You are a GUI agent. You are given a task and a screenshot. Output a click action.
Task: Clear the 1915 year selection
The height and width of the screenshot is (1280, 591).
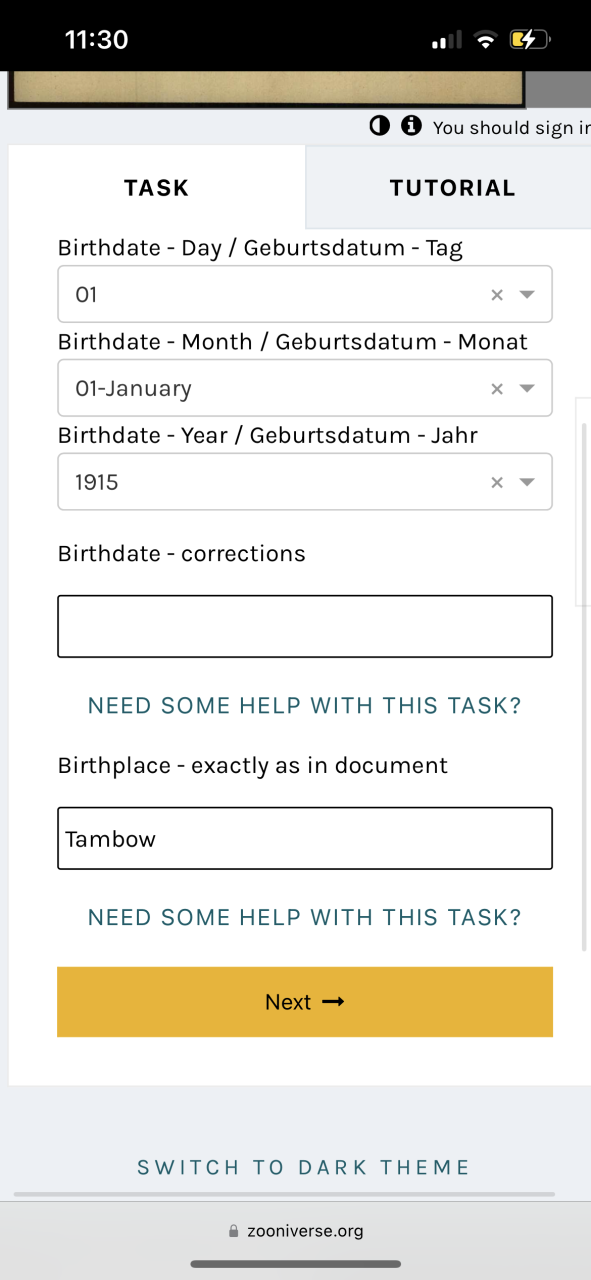coord(497,483)
